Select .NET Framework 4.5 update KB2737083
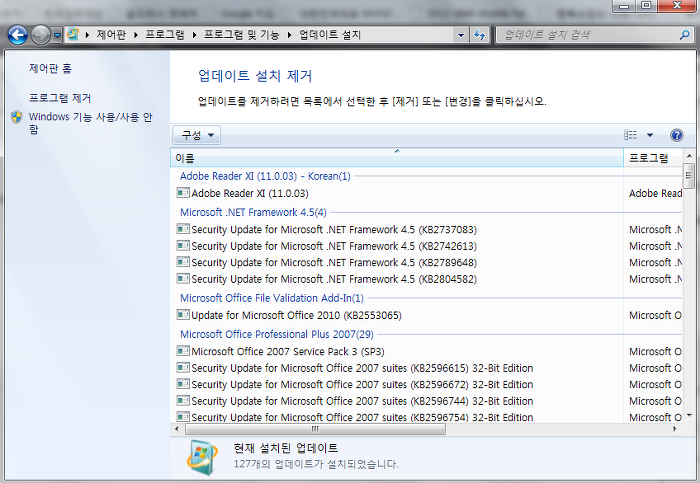 pyautogui.click(x=334, y=229)
